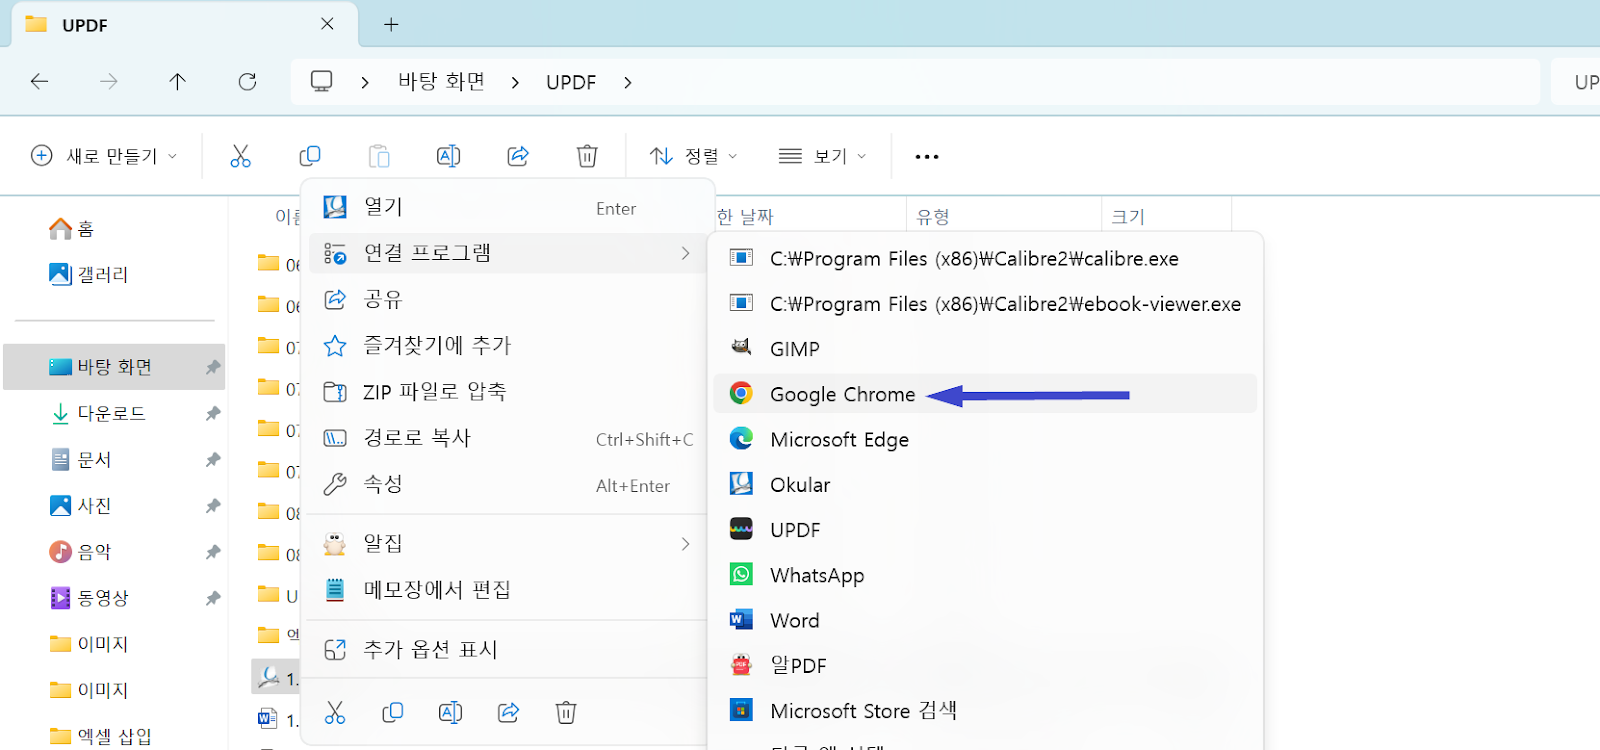
Task: Open with Okular
Action: (984, 485)
